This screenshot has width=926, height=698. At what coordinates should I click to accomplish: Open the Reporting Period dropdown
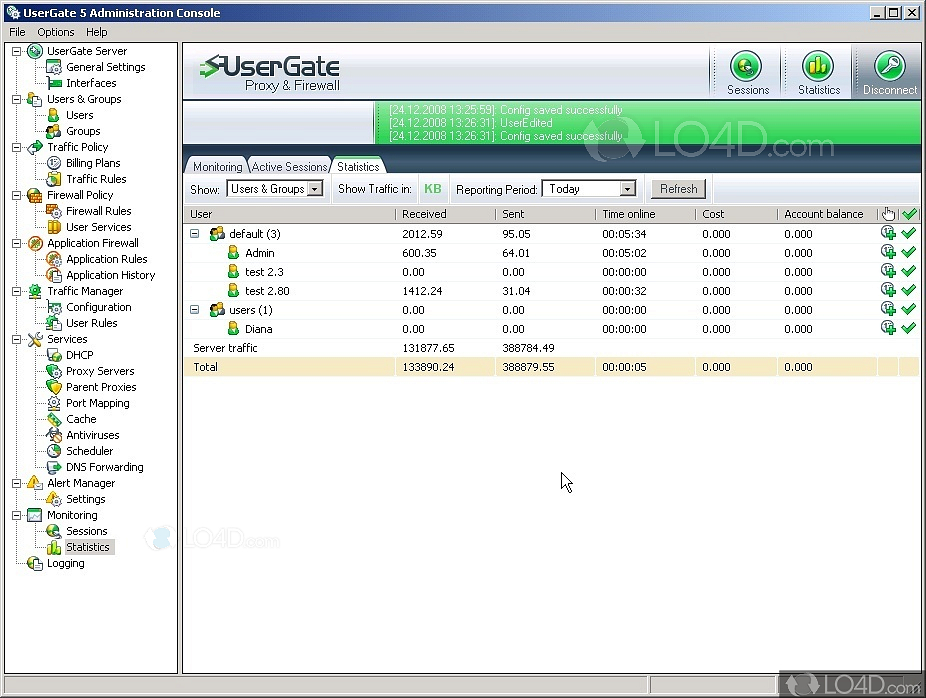coord(591,189)
